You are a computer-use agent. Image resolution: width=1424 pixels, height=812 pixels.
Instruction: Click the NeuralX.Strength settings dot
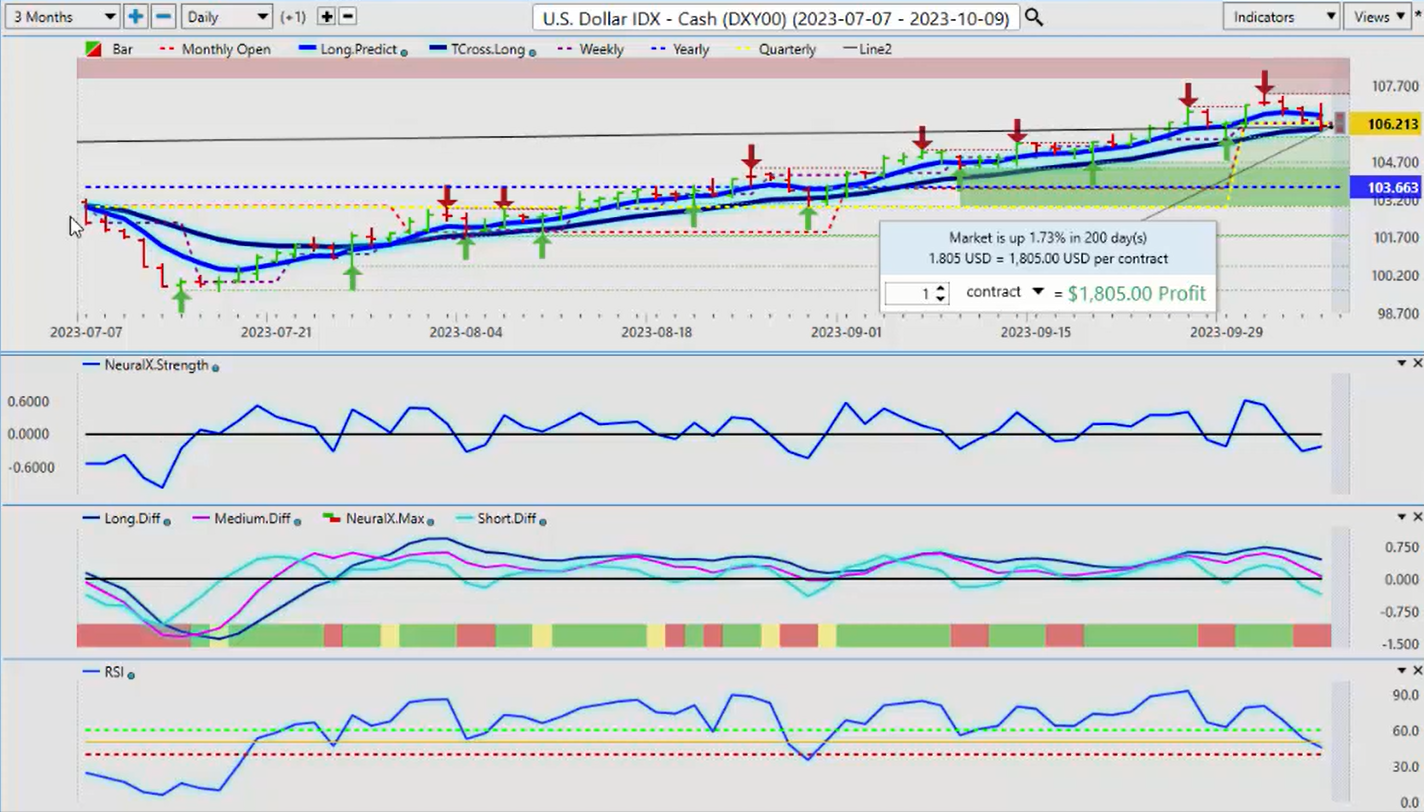tap(216, 367)
